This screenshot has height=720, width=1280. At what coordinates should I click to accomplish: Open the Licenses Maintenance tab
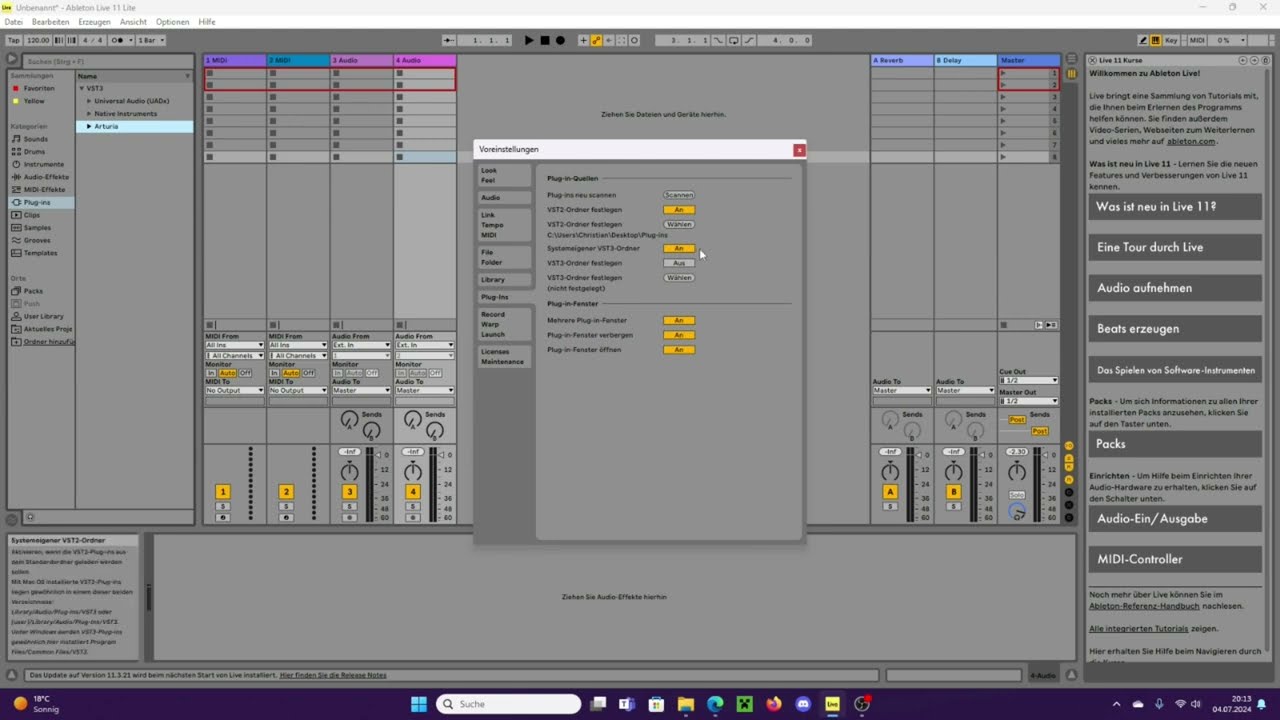tap(503, 357)
